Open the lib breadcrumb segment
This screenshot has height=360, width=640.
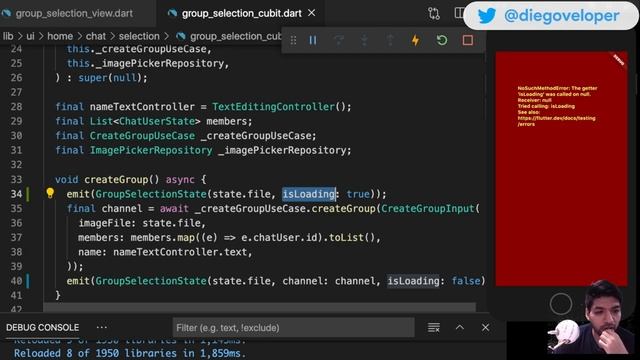pos(8,36)
